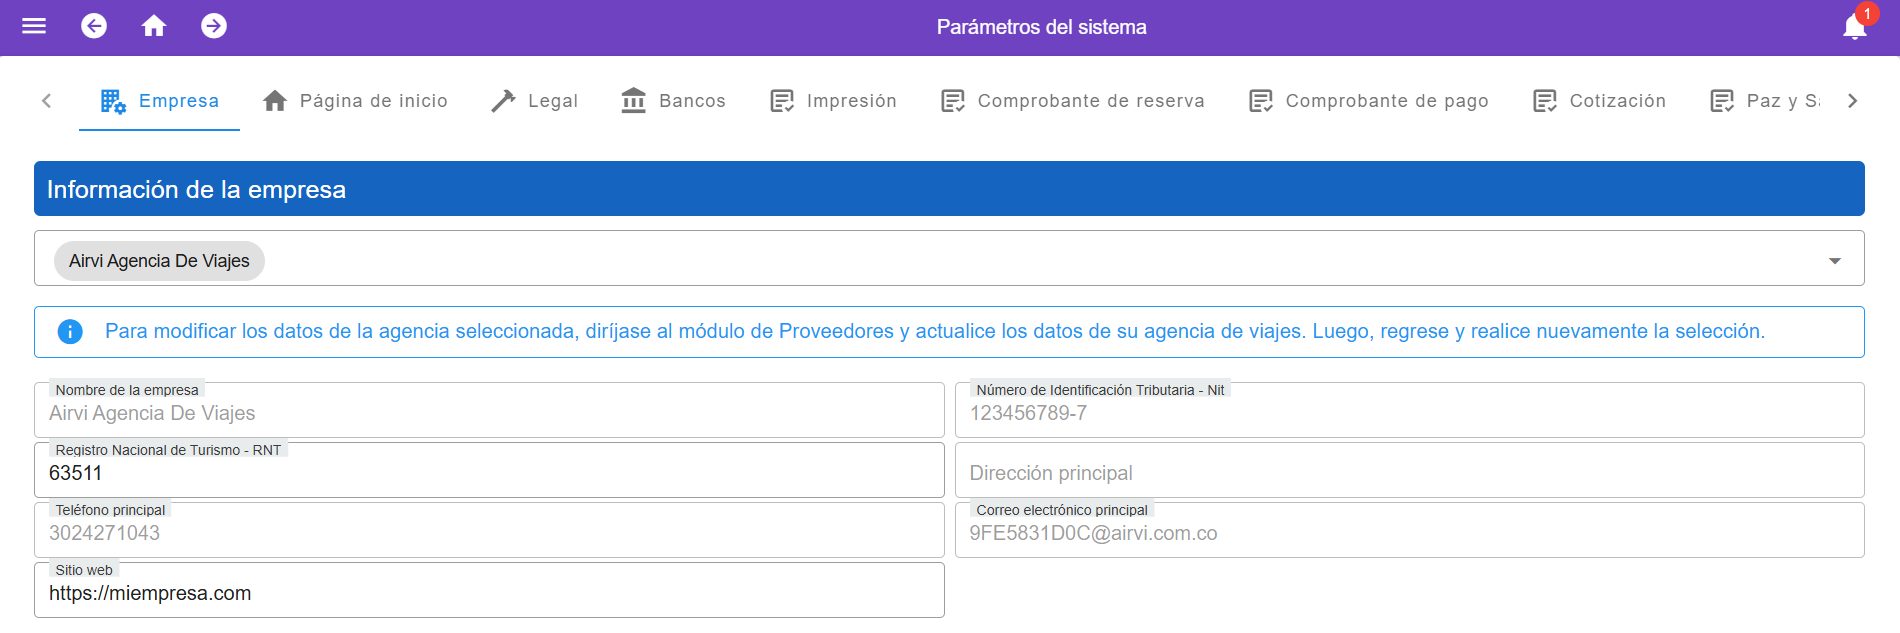Open the Cotización tab
Viewport: 1900px width, 633px height.
[1599, 101]
